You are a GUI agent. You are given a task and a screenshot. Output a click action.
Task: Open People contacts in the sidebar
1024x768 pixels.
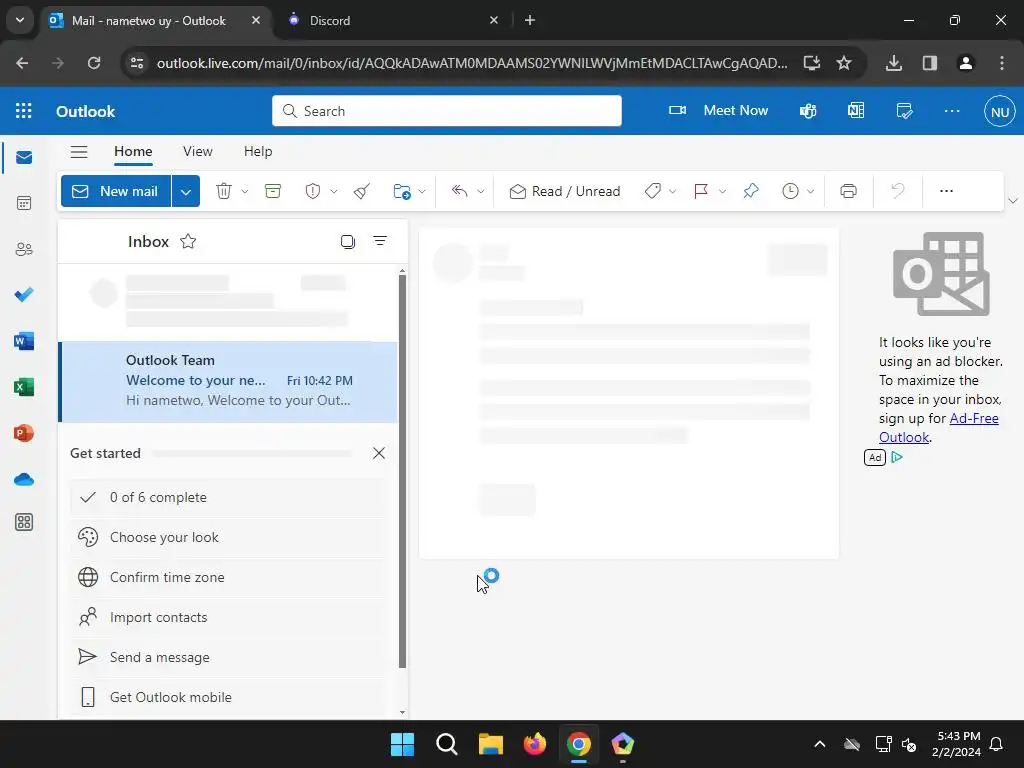pos(24,249)
